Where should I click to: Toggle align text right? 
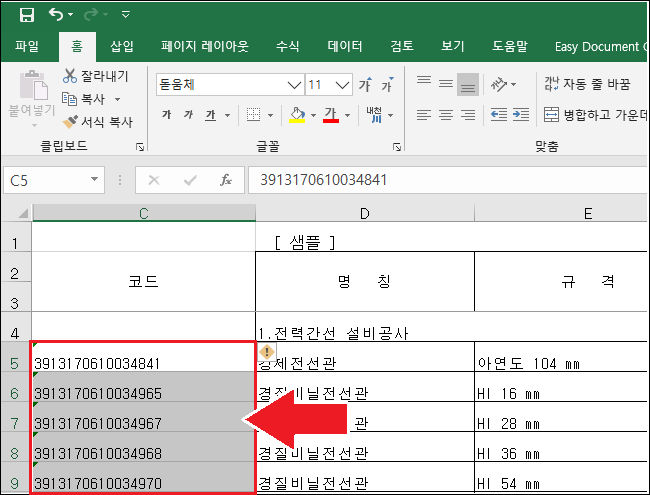[468, 115]
